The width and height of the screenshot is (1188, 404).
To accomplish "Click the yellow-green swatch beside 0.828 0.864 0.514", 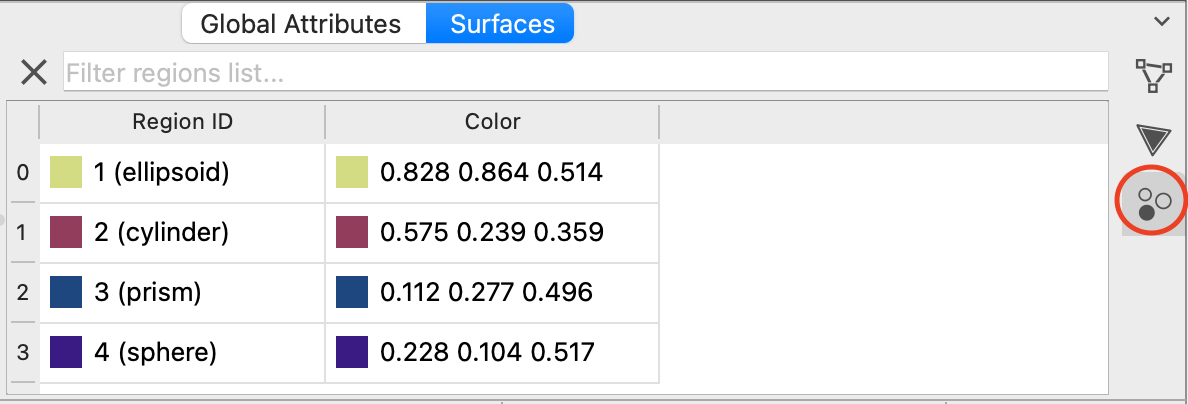I will click(352, 173).
